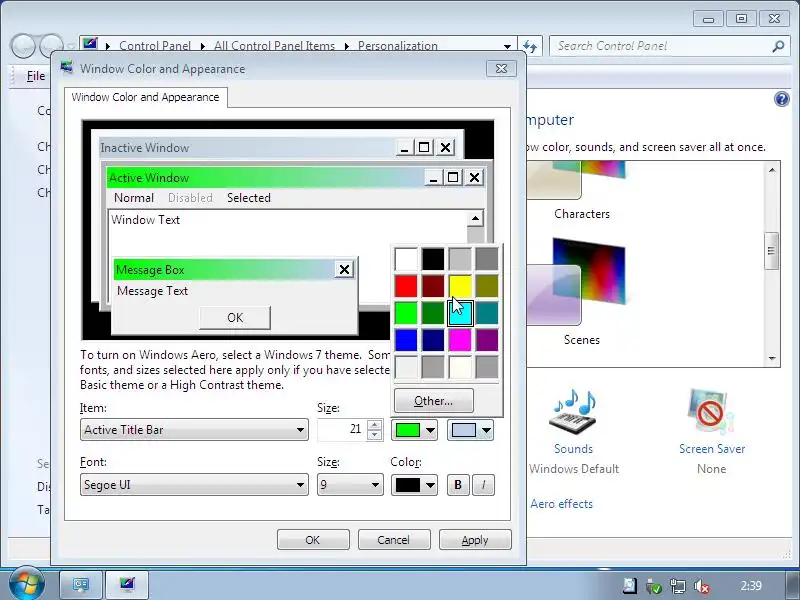Click Disabled menu item in preview
Viewport: 800px width, 600px height.
(x=190, y=198)
